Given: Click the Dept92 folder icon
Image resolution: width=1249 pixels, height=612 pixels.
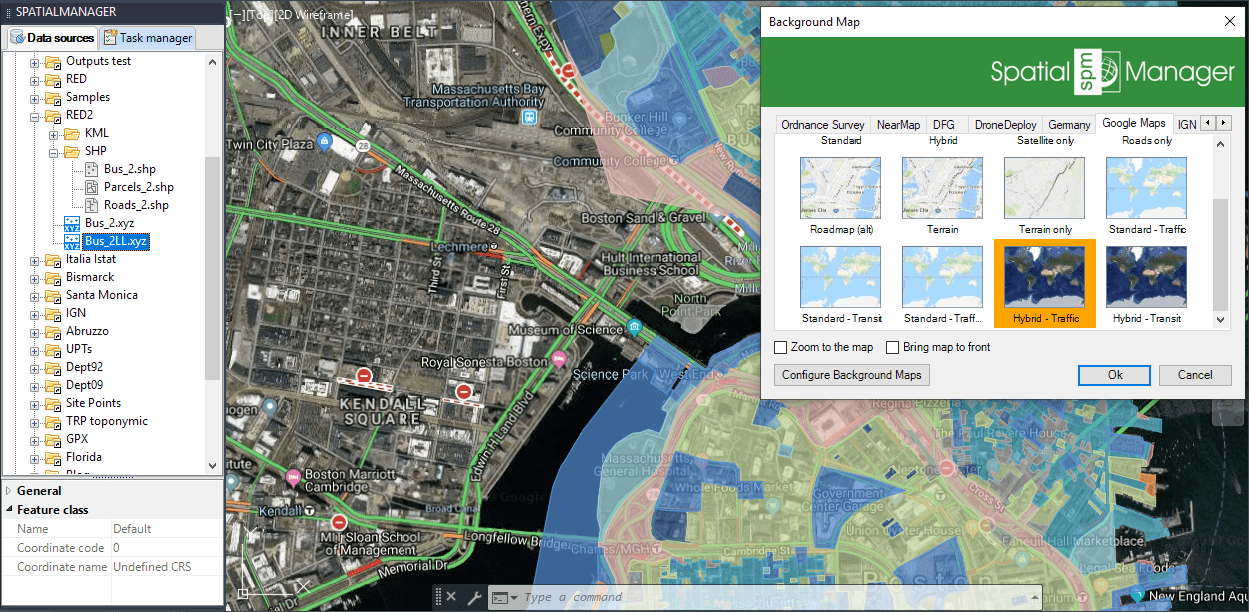Looking at the screenshot, I should tap(52, 367).
